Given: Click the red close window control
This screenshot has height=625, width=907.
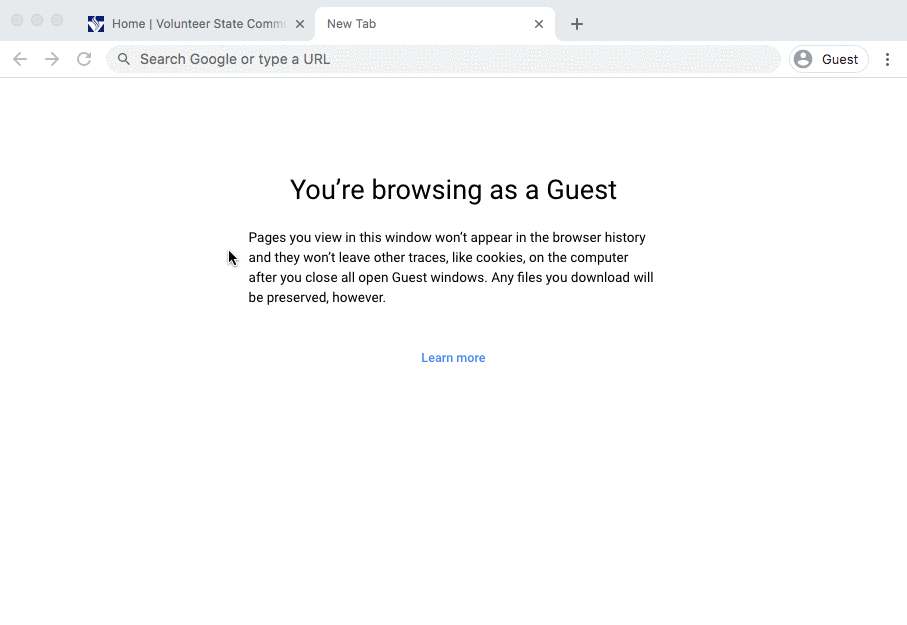Looking at the screenshot, I should coord(16,19).
